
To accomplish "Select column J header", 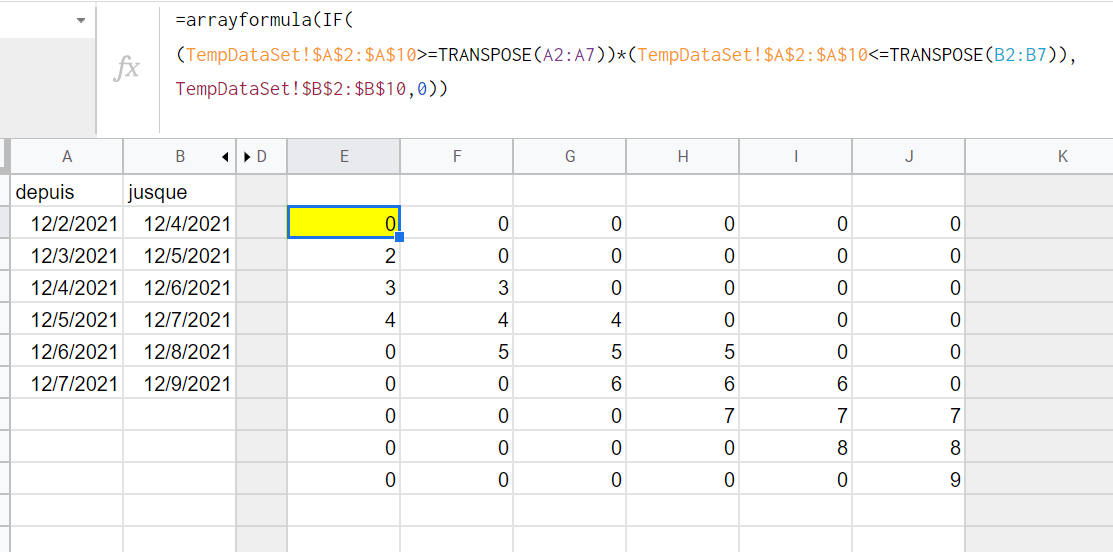I will [x=909, y=157].
